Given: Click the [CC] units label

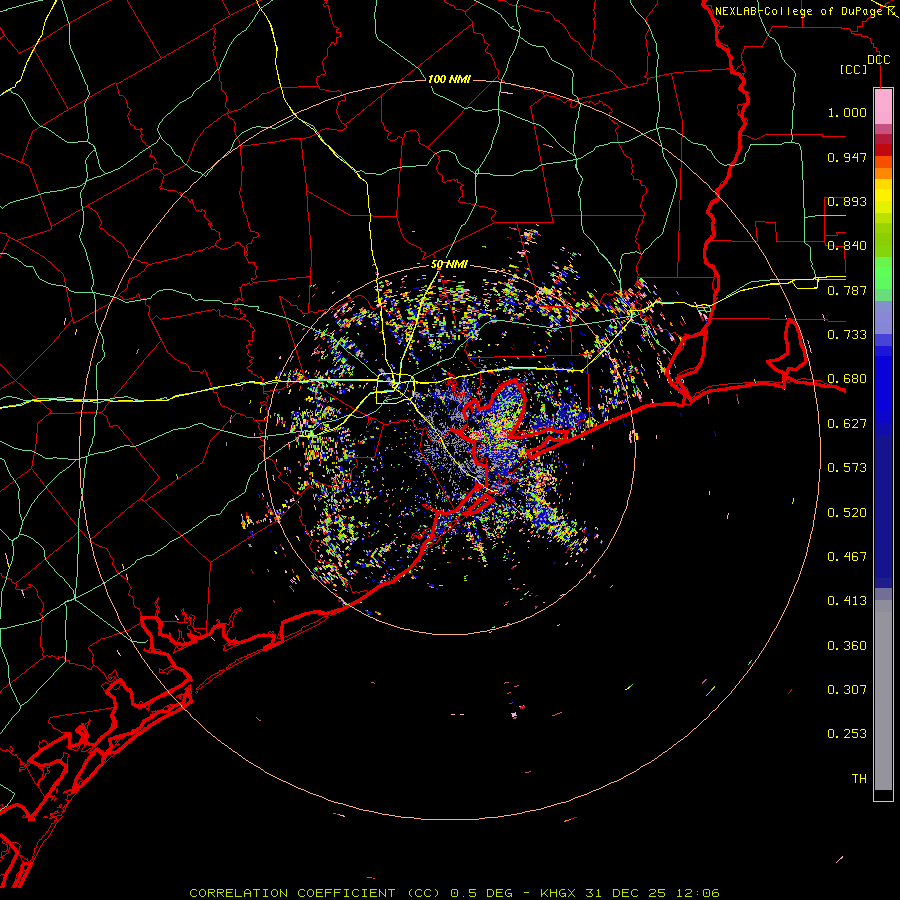Looking at the screenshot, I should click(x=854, y=69).
